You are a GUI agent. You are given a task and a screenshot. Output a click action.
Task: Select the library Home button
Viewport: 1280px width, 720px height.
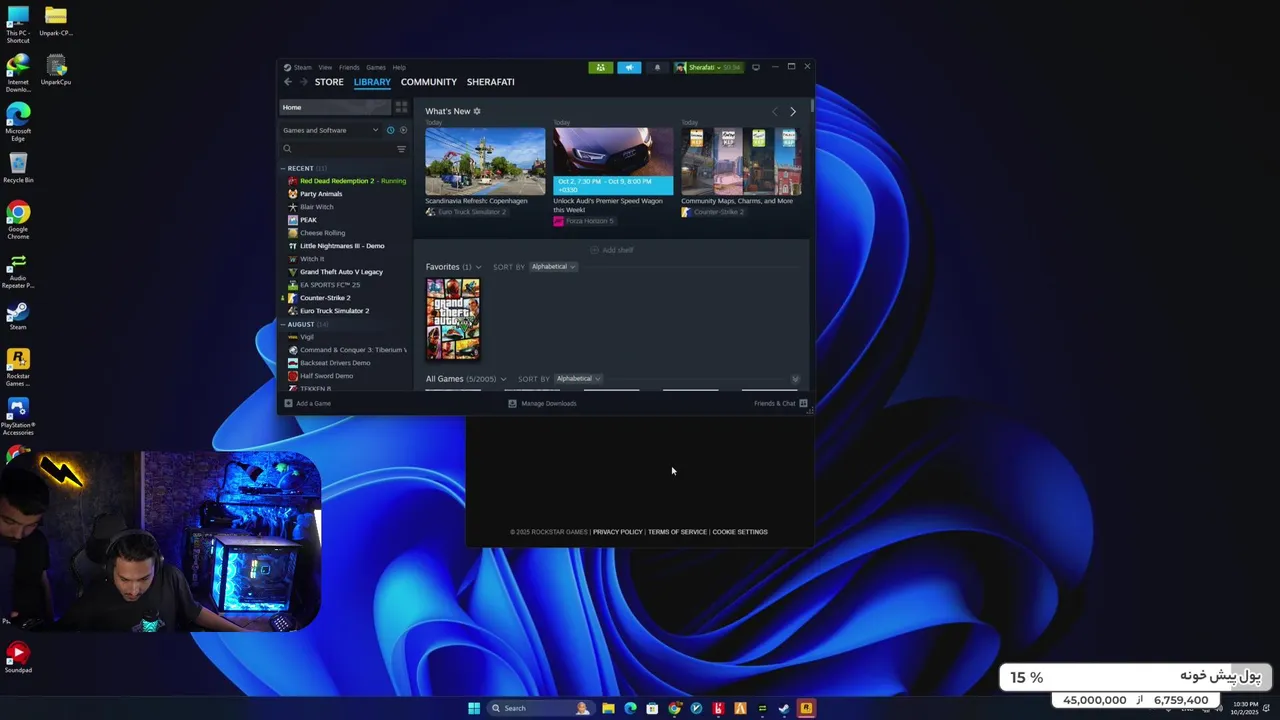pyautogui.click(x=335, y=107)
